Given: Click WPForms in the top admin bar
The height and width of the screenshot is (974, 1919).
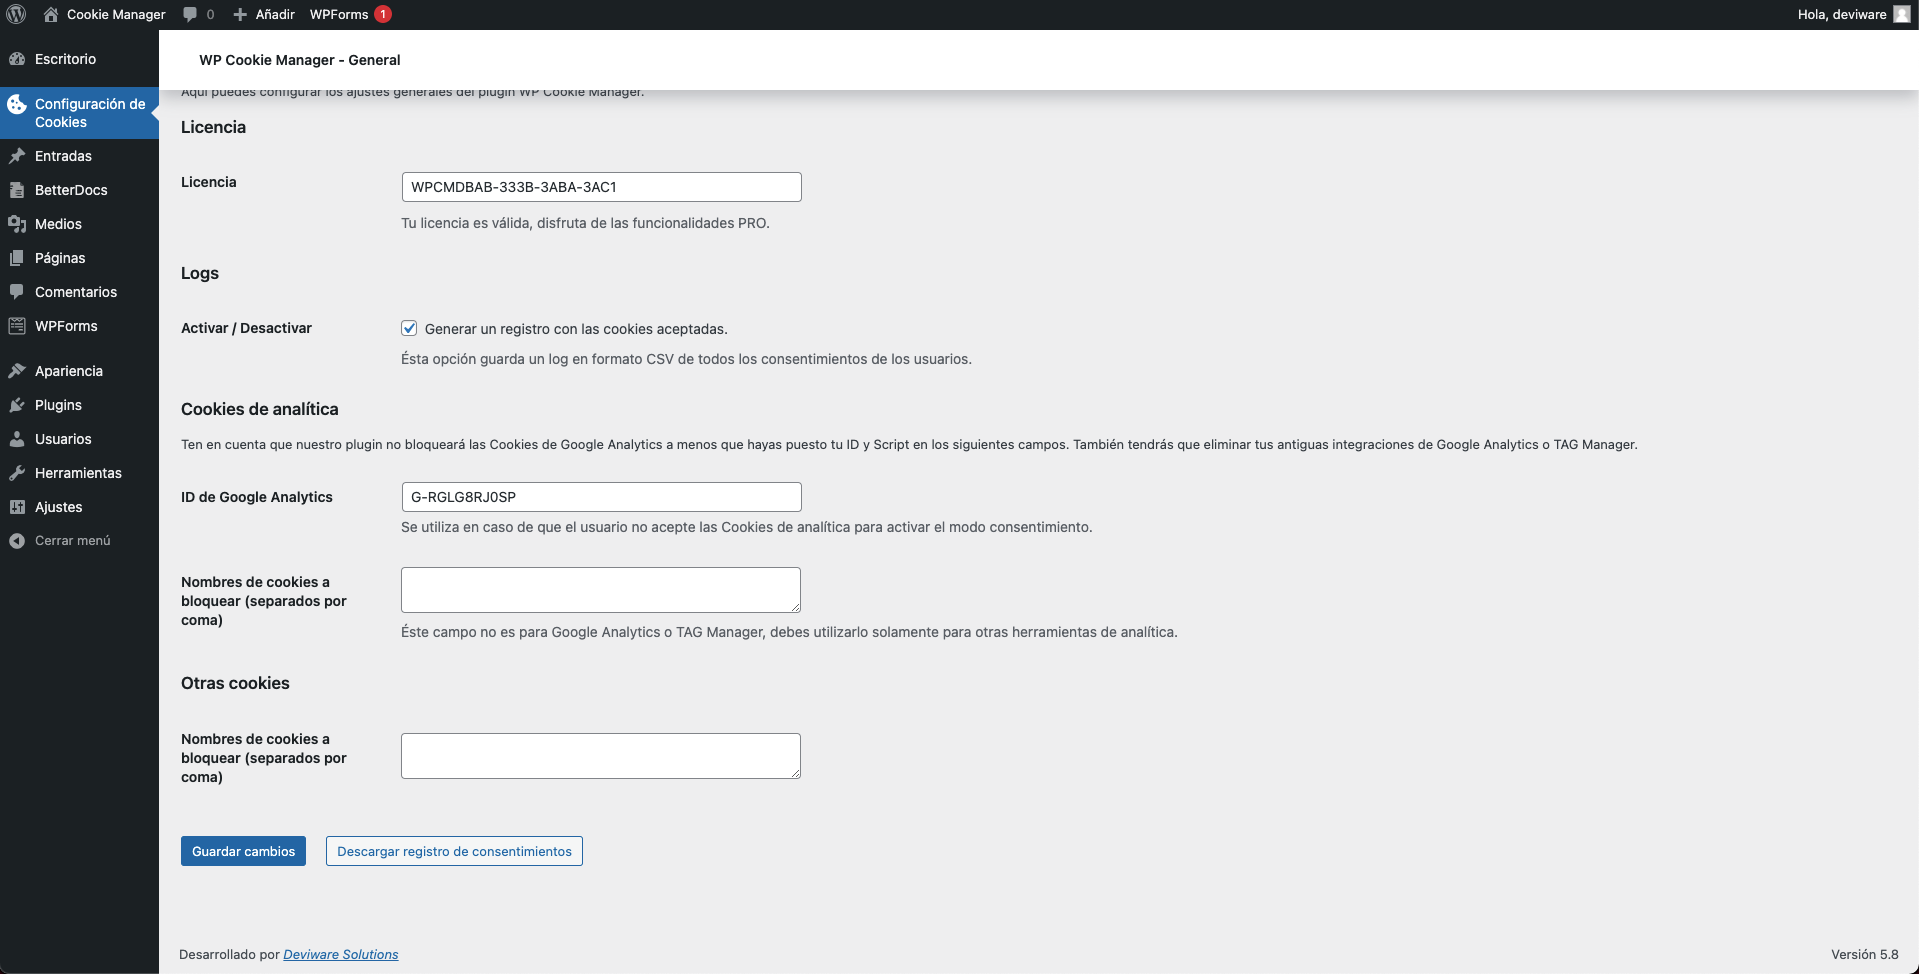Looking at the screenshot, I should click(x=339, y=14).
